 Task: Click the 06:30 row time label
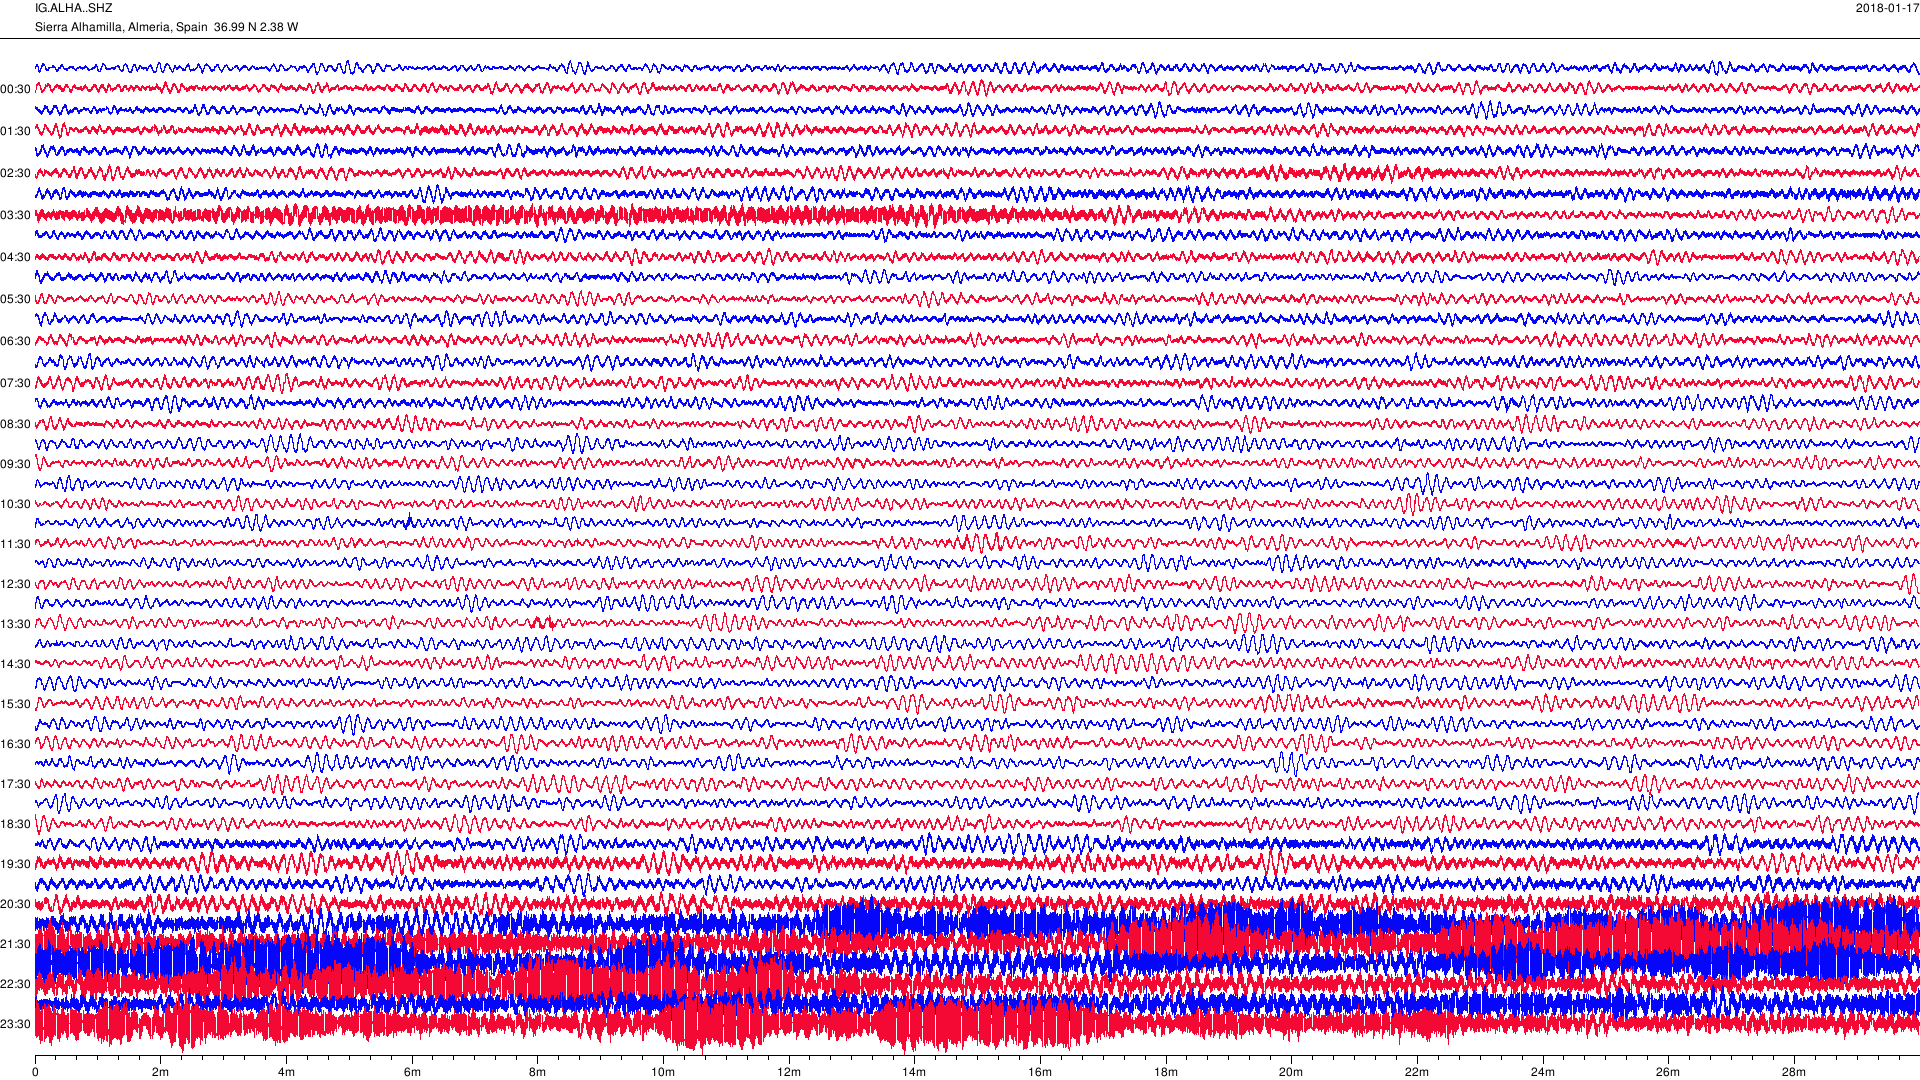pyautogui.click(x=15, y=341)
